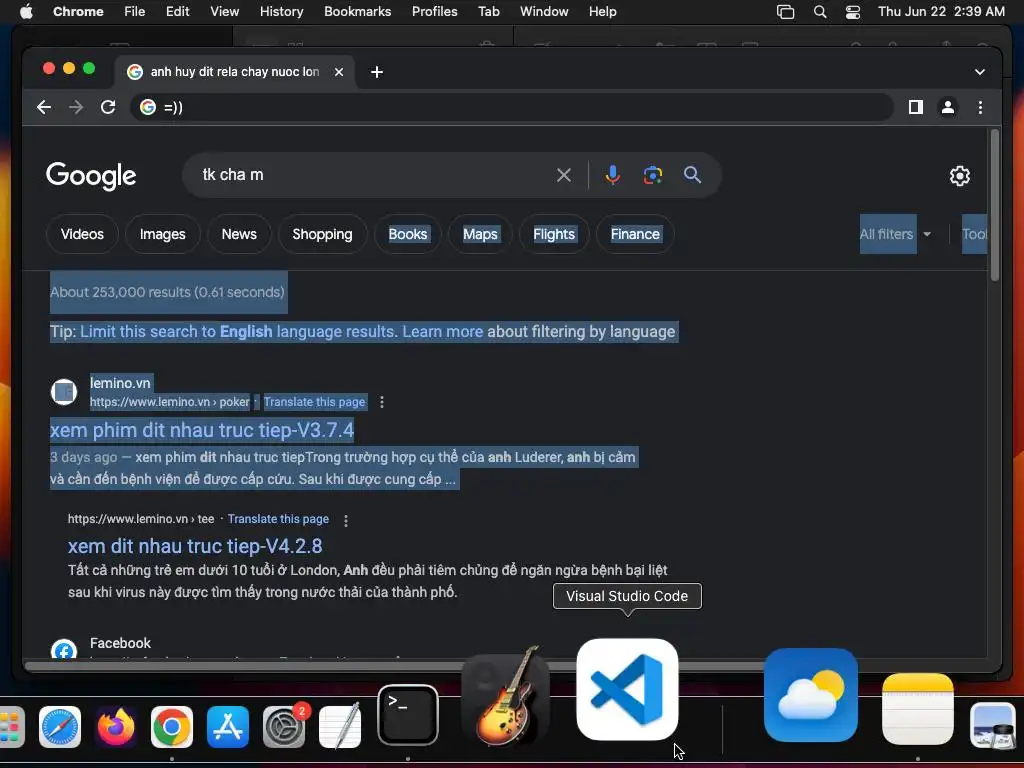Open Chrome from the Dock
Viewport: 1024px width, 768px height.
(x=172, y=727)
